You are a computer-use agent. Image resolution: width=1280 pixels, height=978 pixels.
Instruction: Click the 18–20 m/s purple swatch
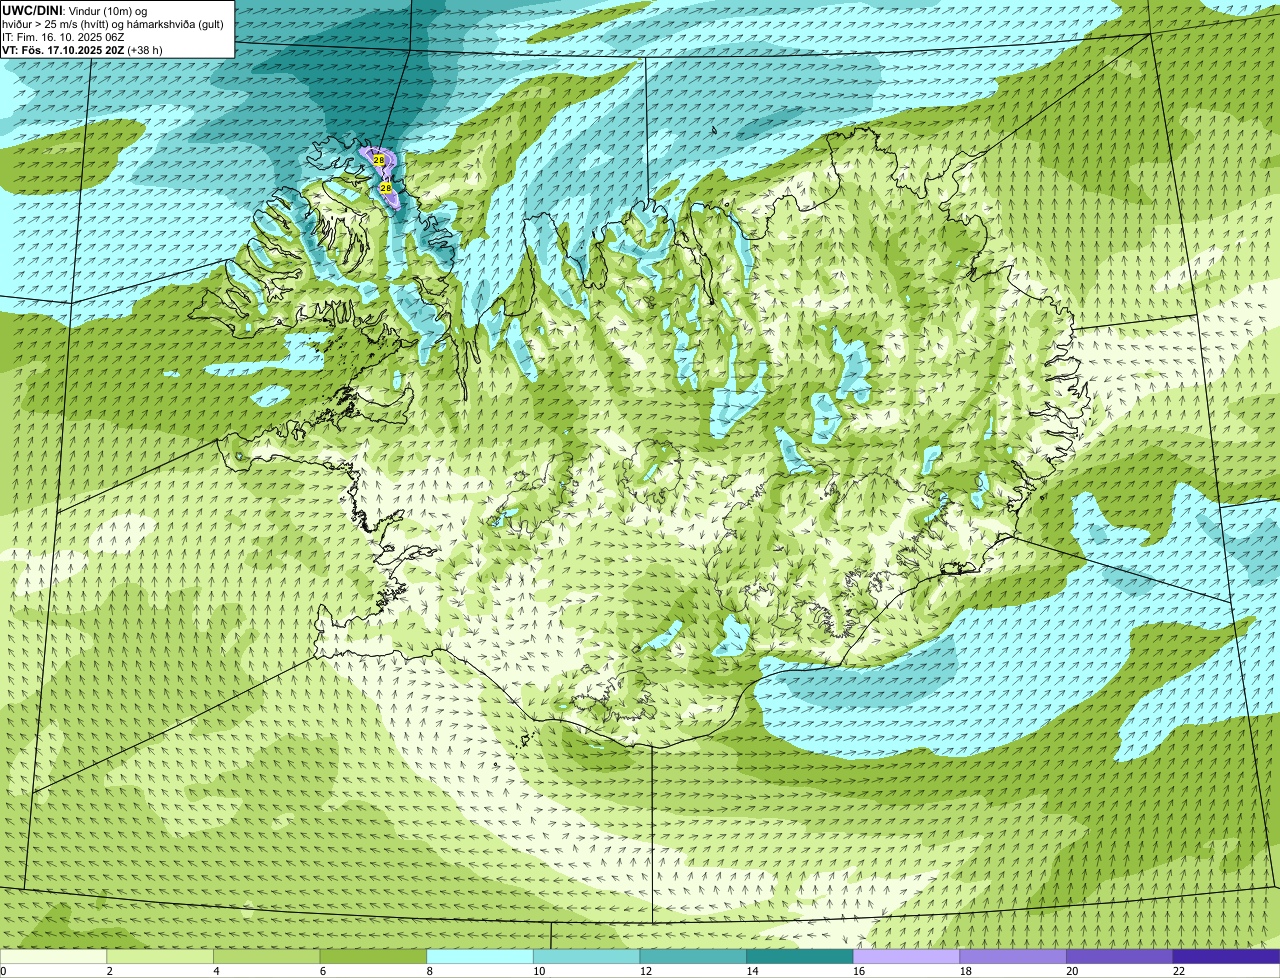1012,956
